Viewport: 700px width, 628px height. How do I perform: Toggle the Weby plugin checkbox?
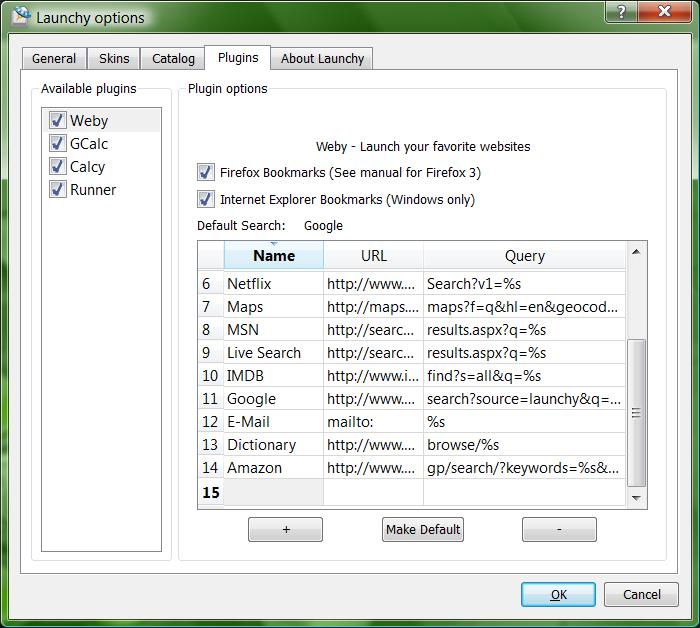click(58, 120)
